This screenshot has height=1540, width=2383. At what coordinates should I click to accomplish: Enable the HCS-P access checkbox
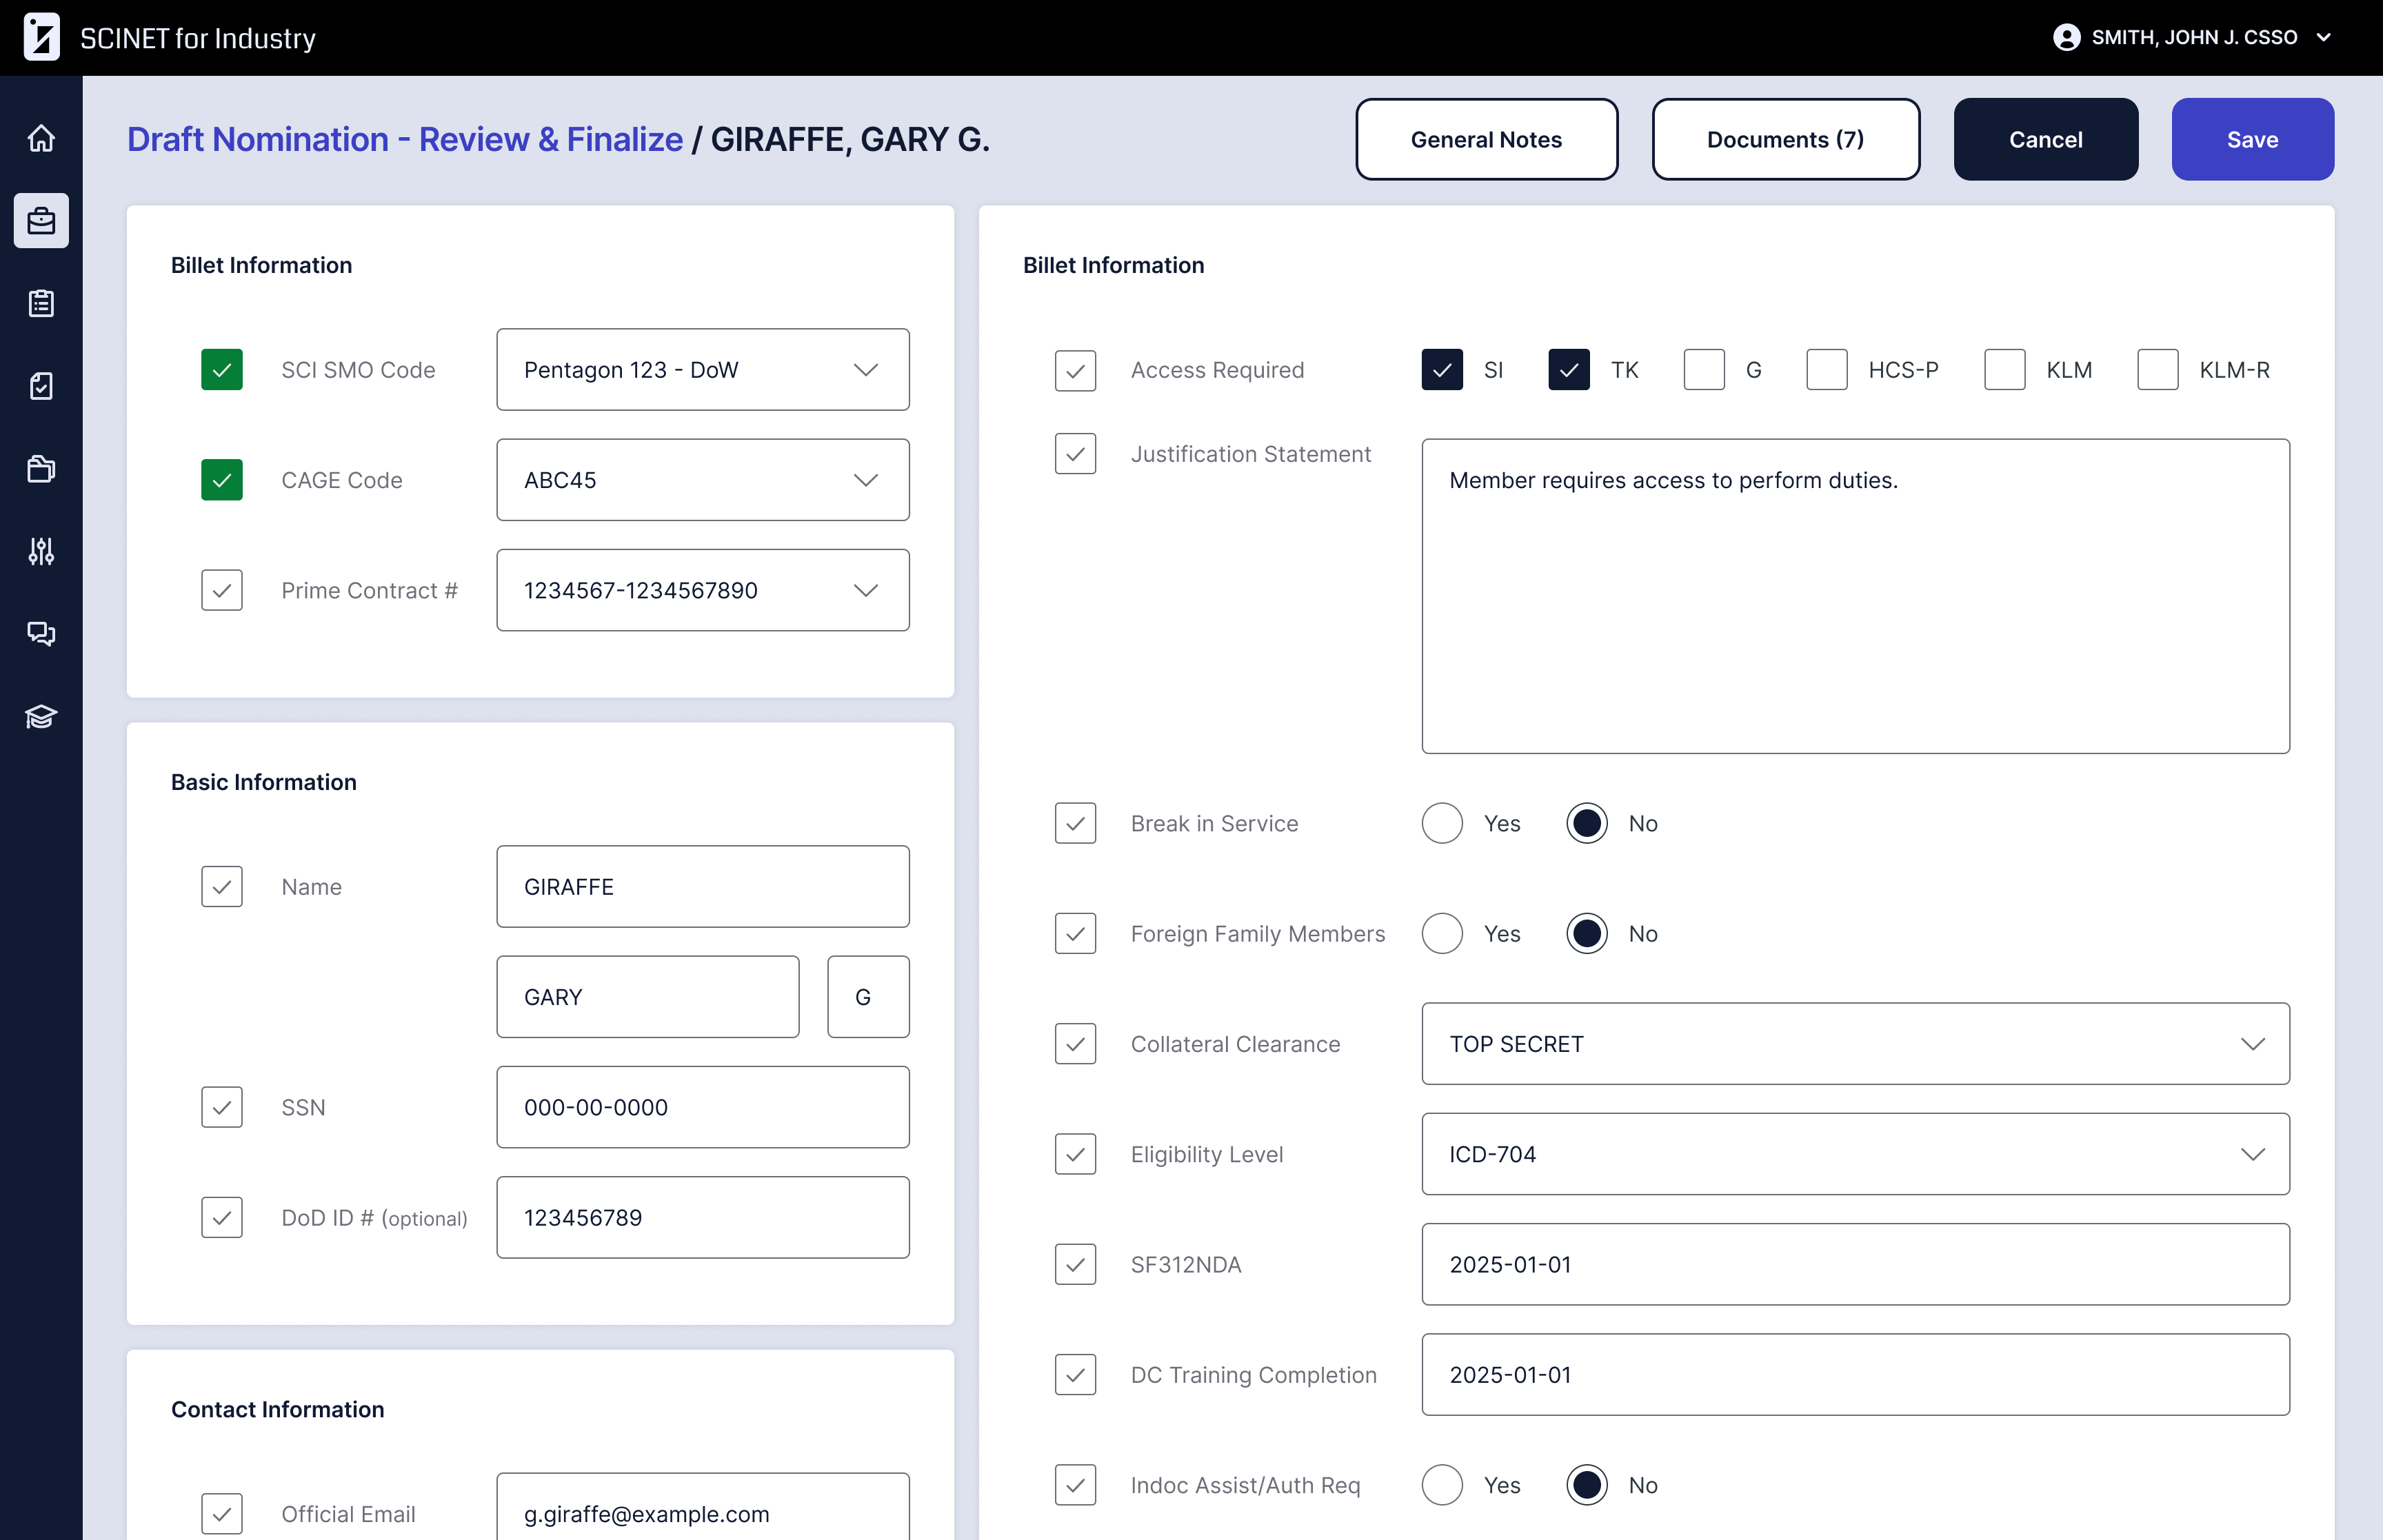[1826, 370]
